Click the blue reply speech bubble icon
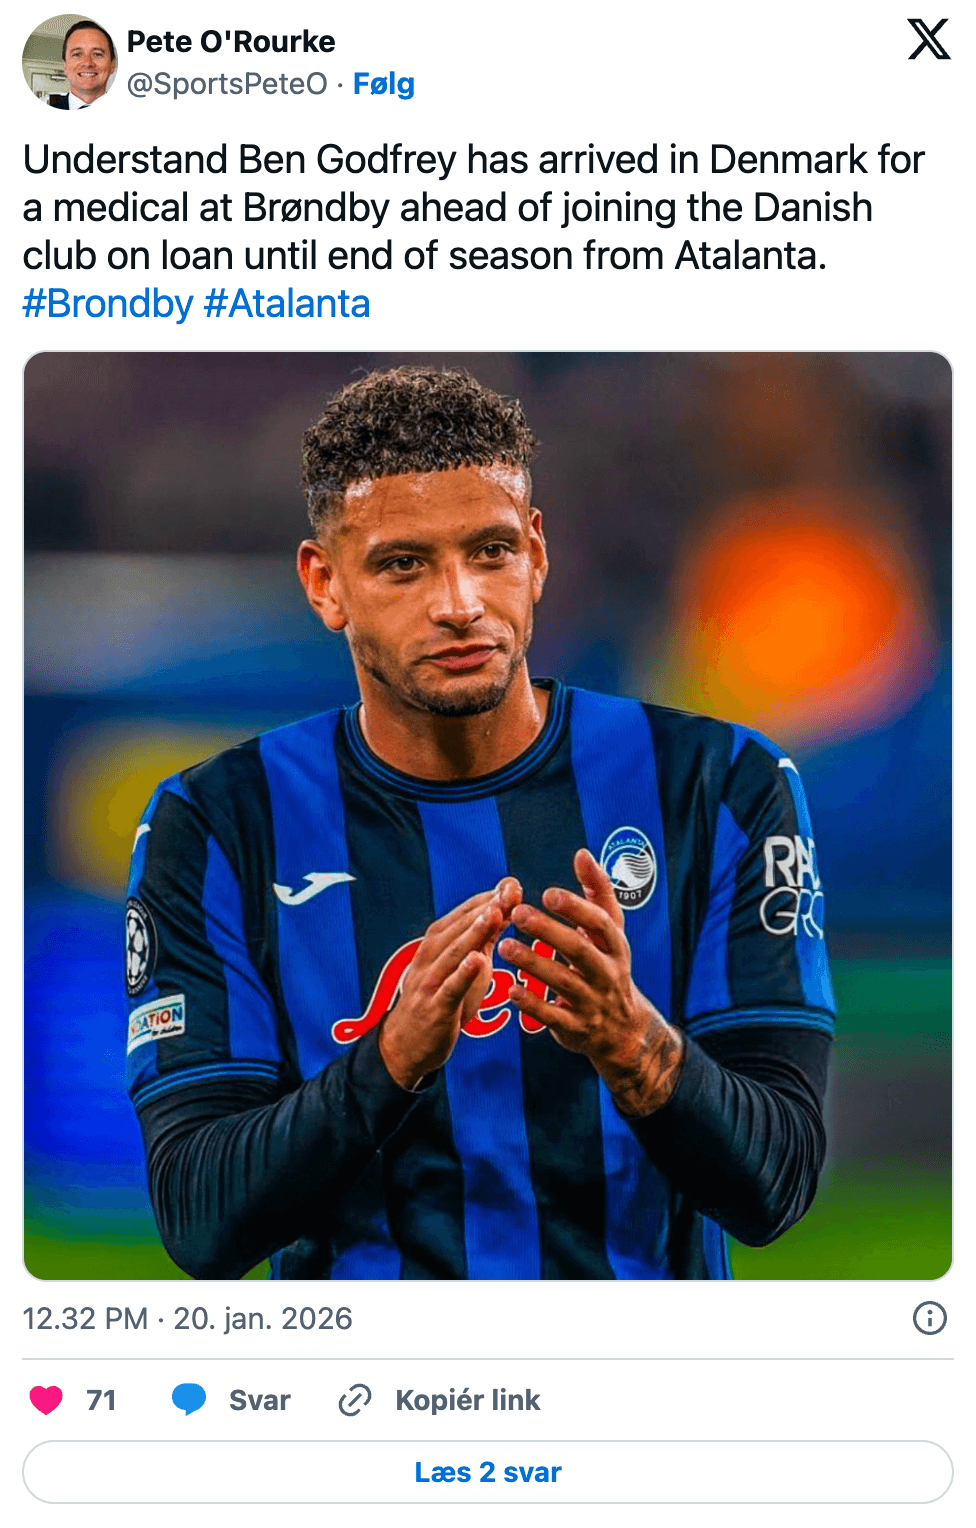Viewport: 976px width, 1528px height. [x=189, y=1400]
